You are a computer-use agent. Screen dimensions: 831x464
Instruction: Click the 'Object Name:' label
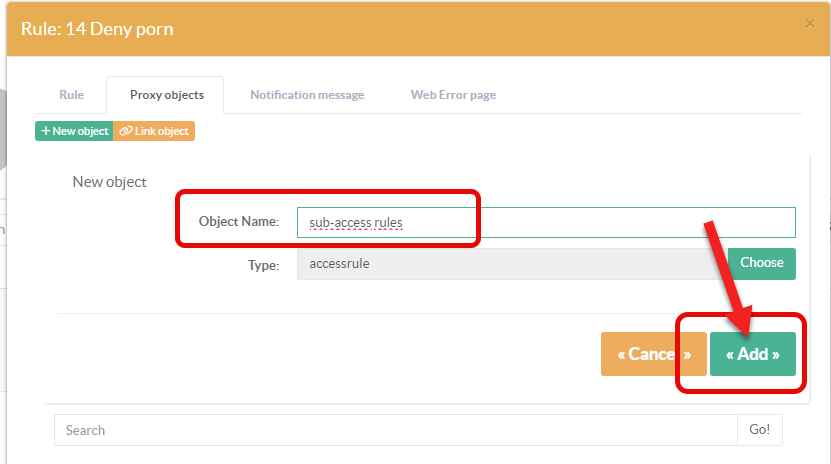(x=239, y=222)
